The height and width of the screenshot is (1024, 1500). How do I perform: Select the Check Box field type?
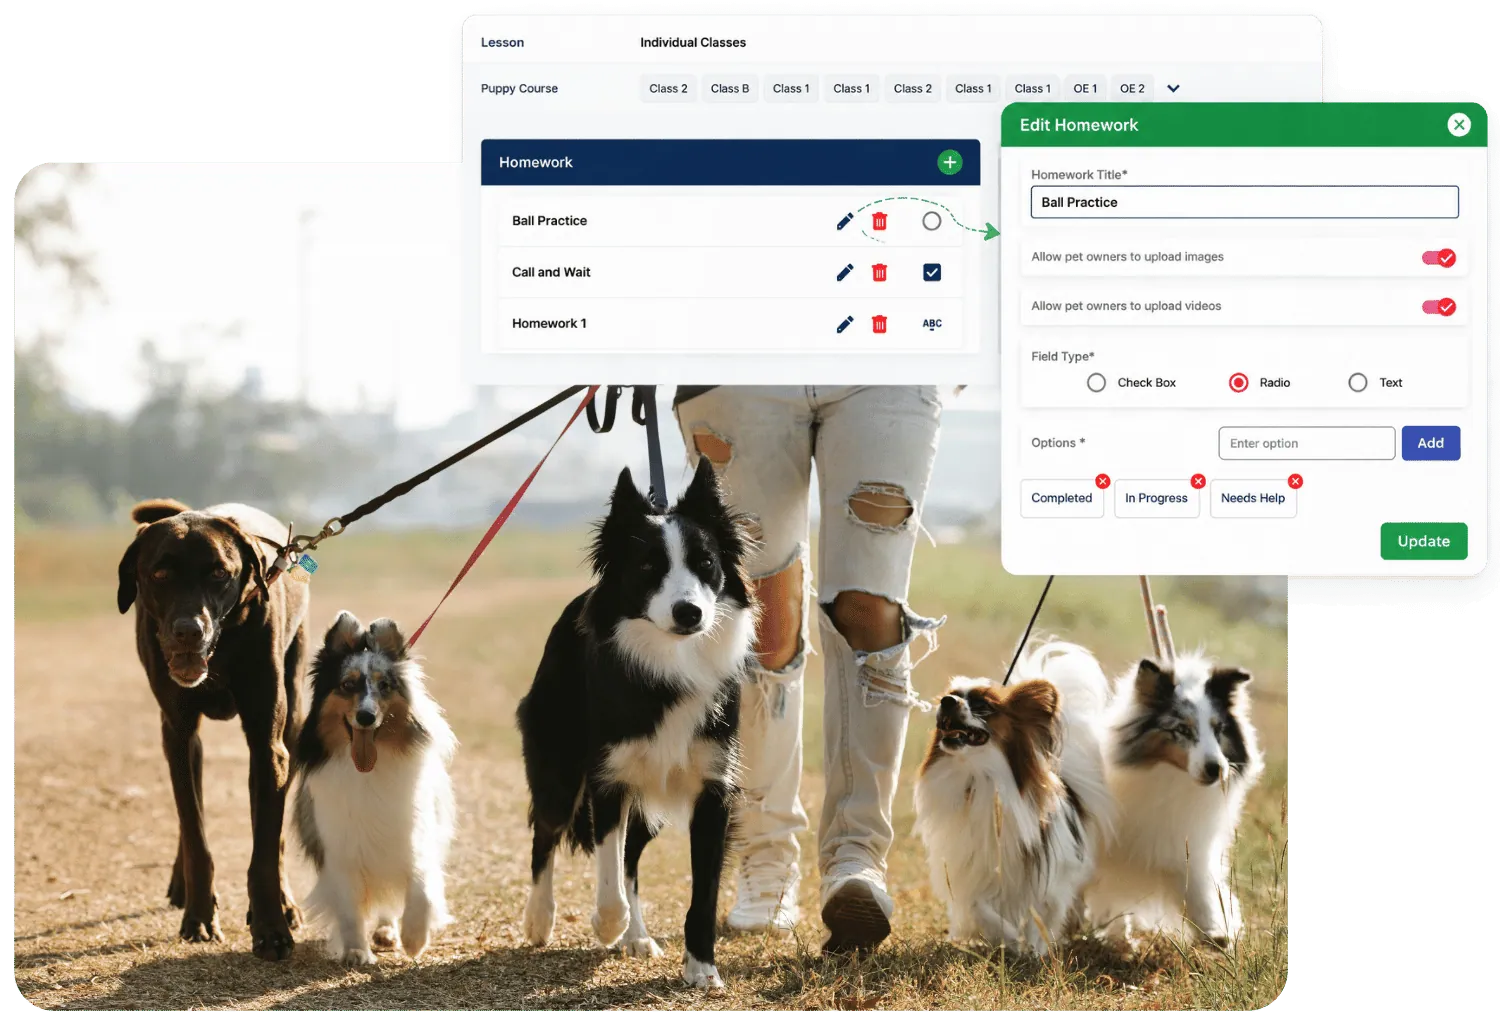(x=1096, y=383)
